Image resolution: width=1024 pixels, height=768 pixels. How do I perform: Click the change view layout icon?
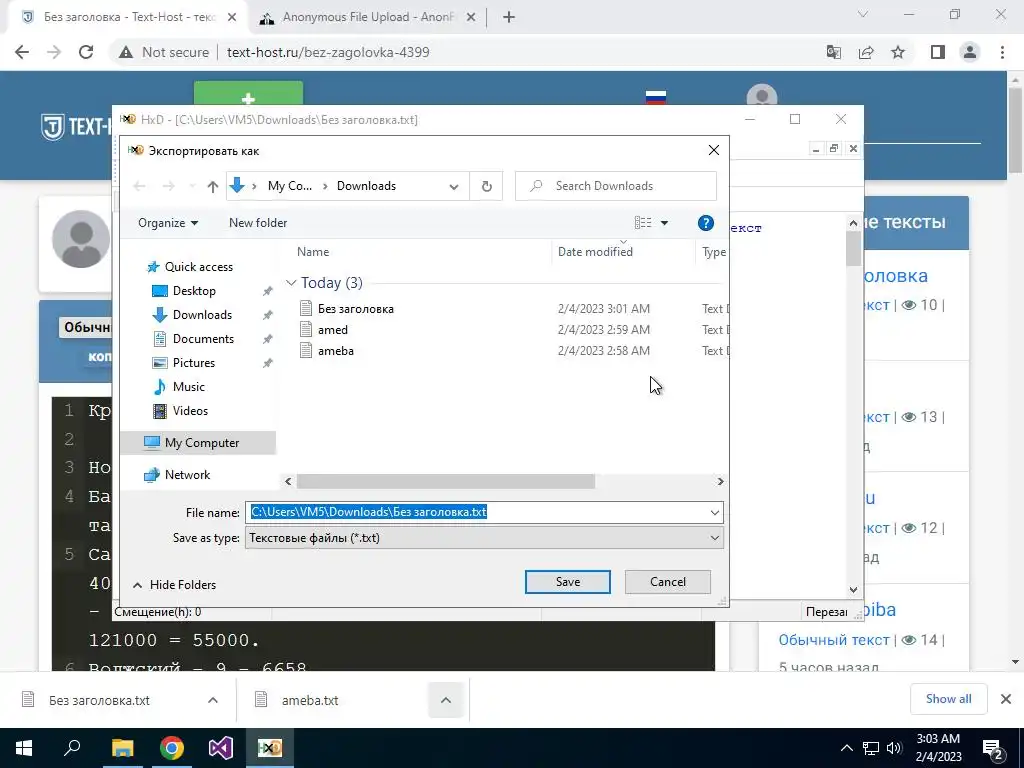643,223
